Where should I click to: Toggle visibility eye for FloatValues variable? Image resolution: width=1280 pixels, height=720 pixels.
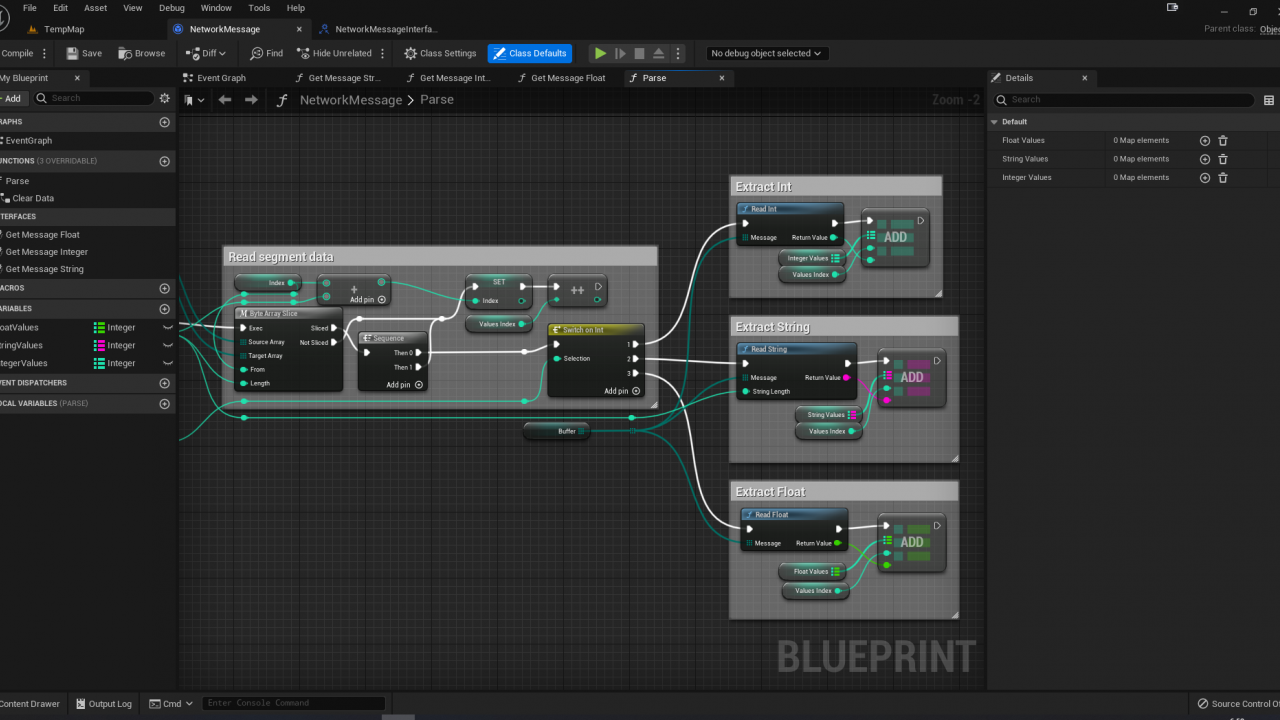[x=167, y=327]
